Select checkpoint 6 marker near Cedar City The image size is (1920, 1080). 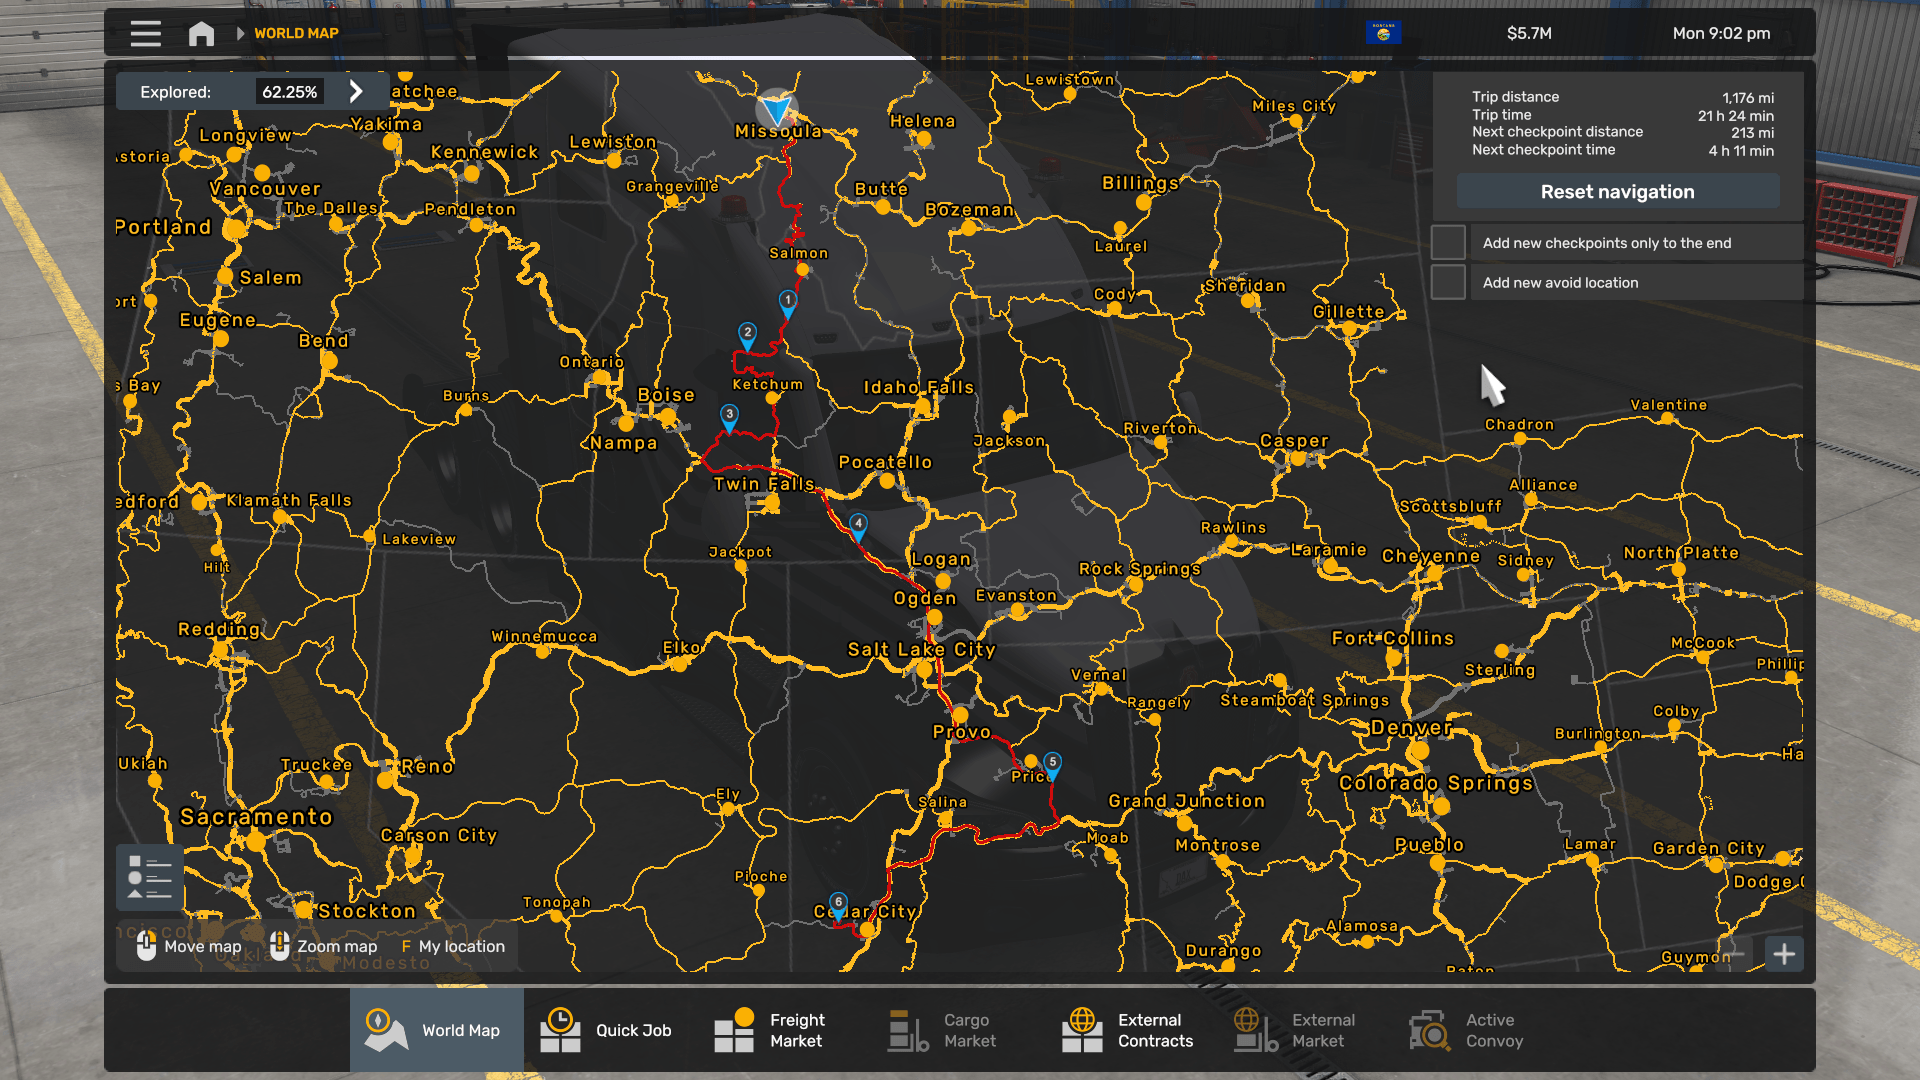tap(838, 904)
